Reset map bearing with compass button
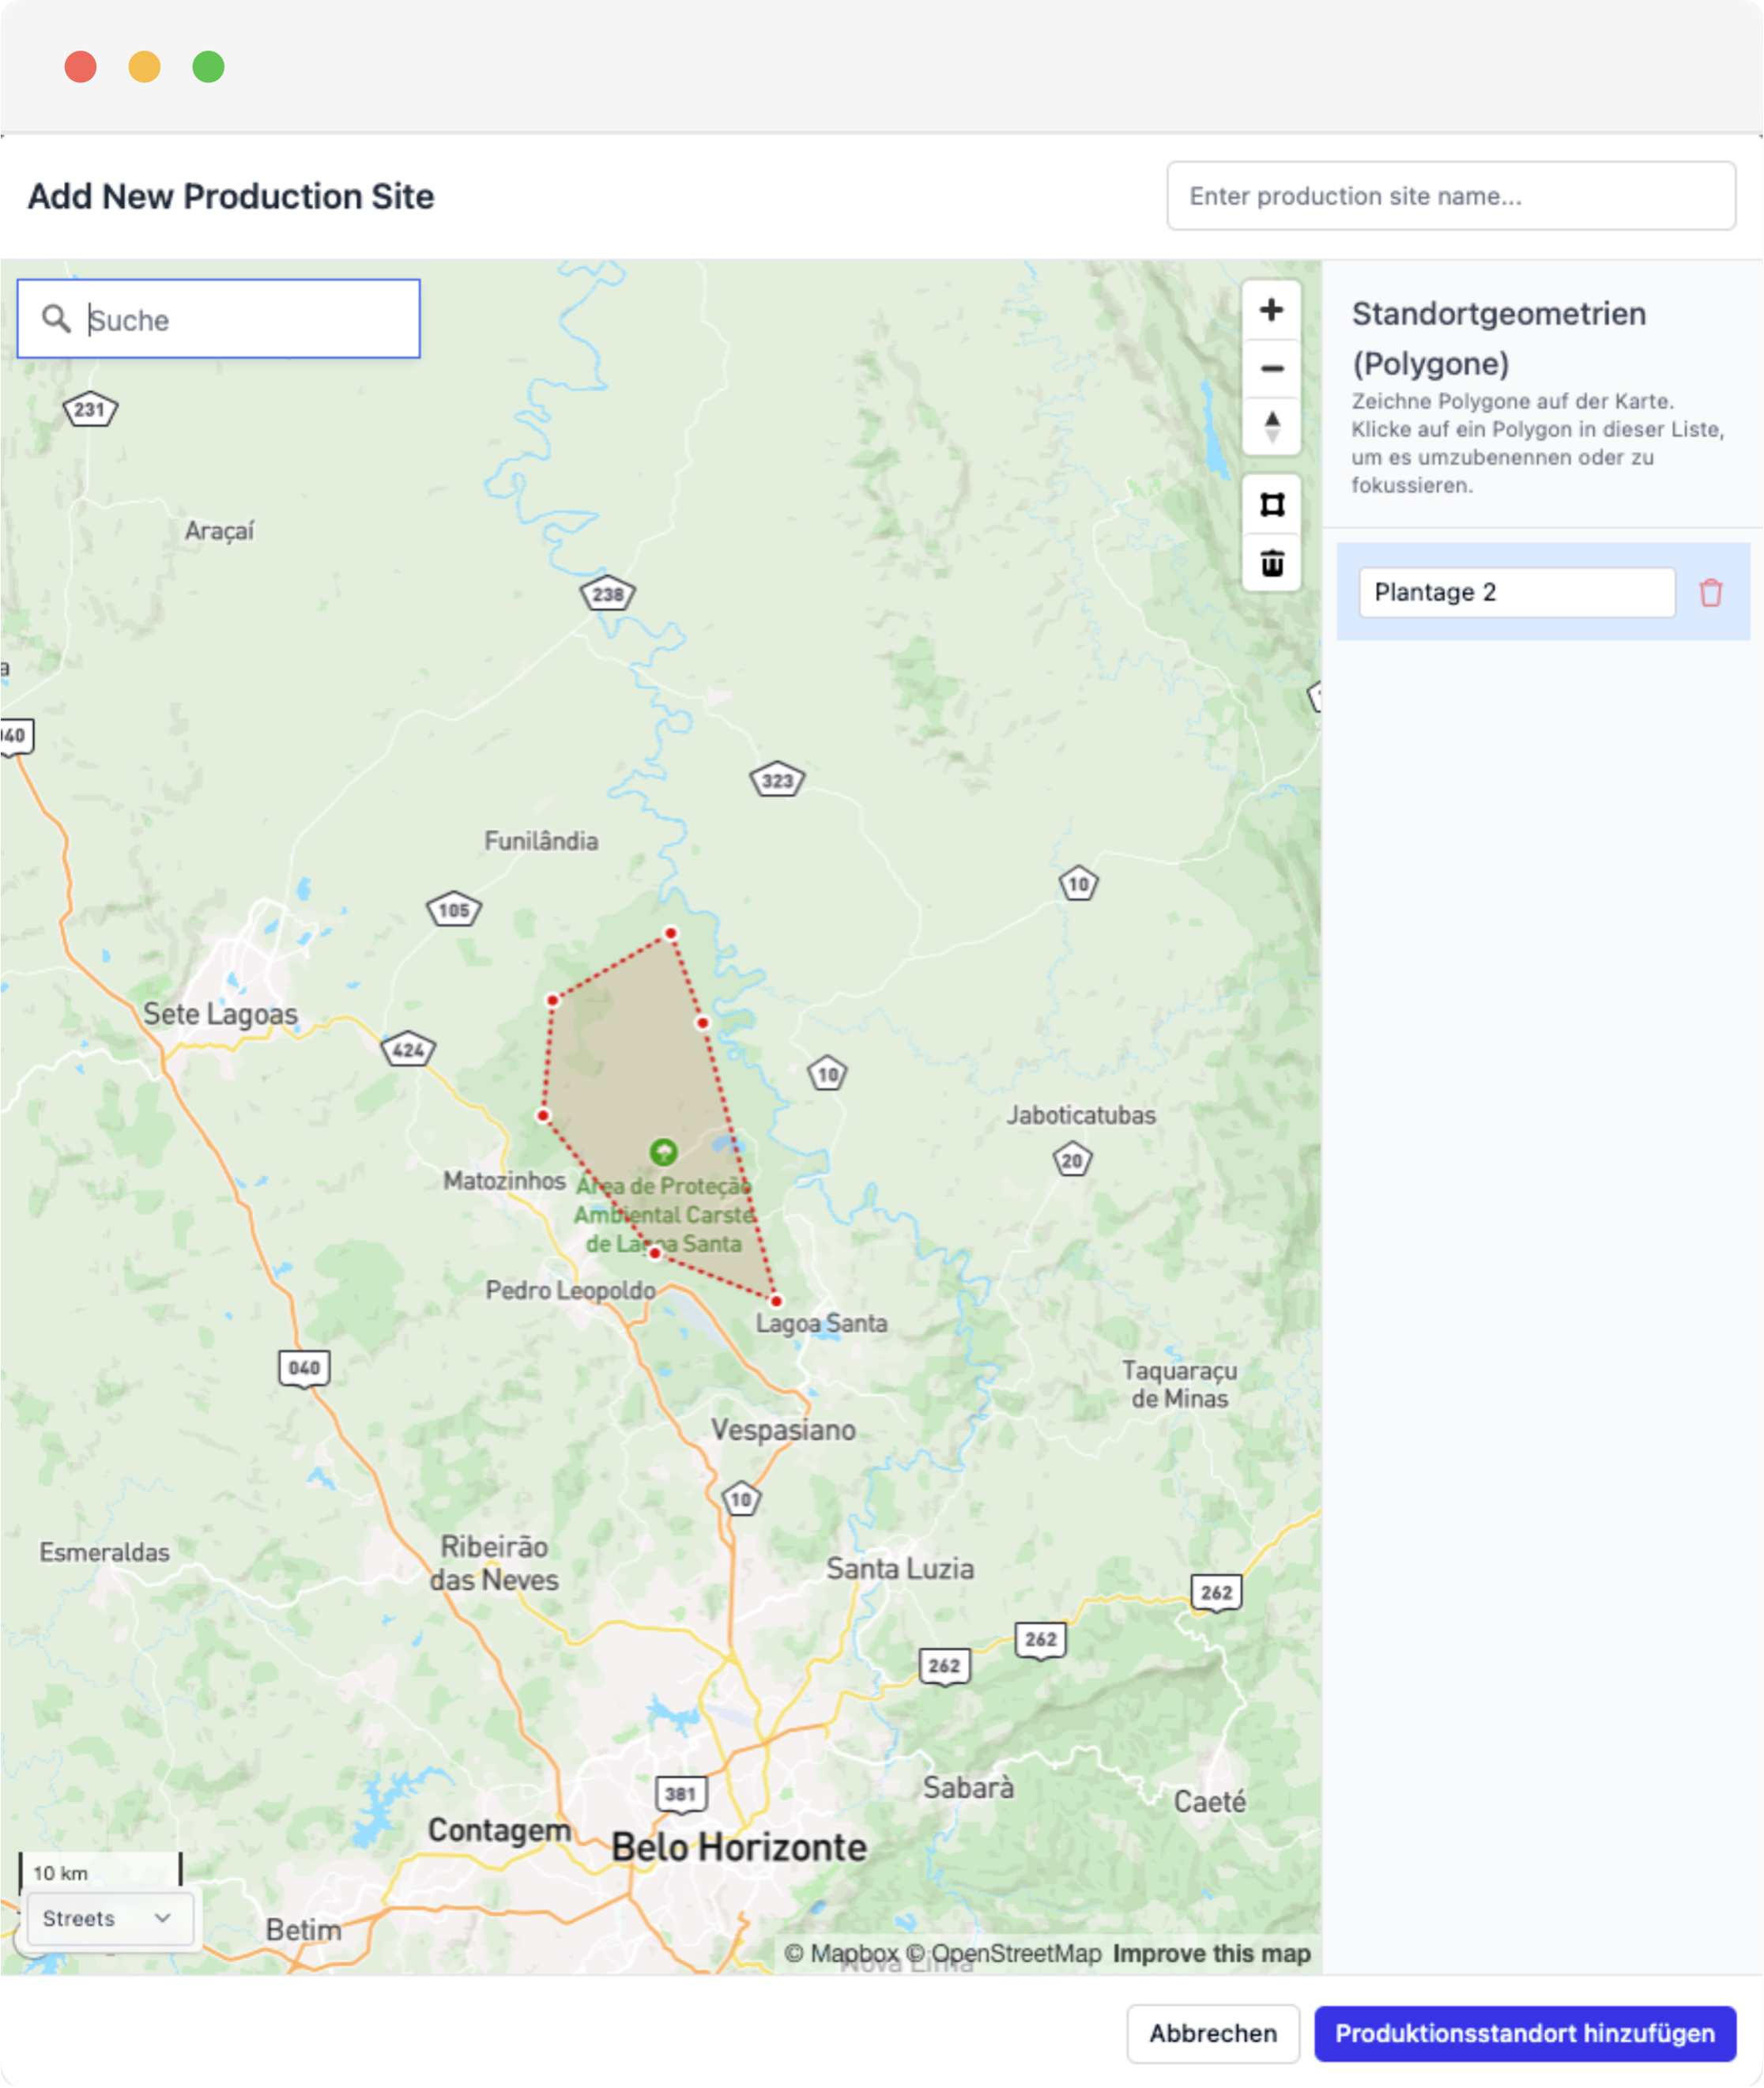The height and width of the screenshot is (2088, 1764). pos(1271,426)
